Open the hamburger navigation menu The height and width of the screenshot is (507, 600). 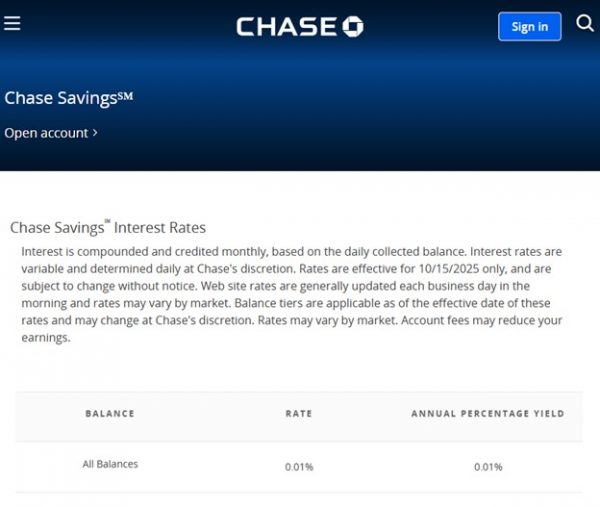tap(12, 23)
